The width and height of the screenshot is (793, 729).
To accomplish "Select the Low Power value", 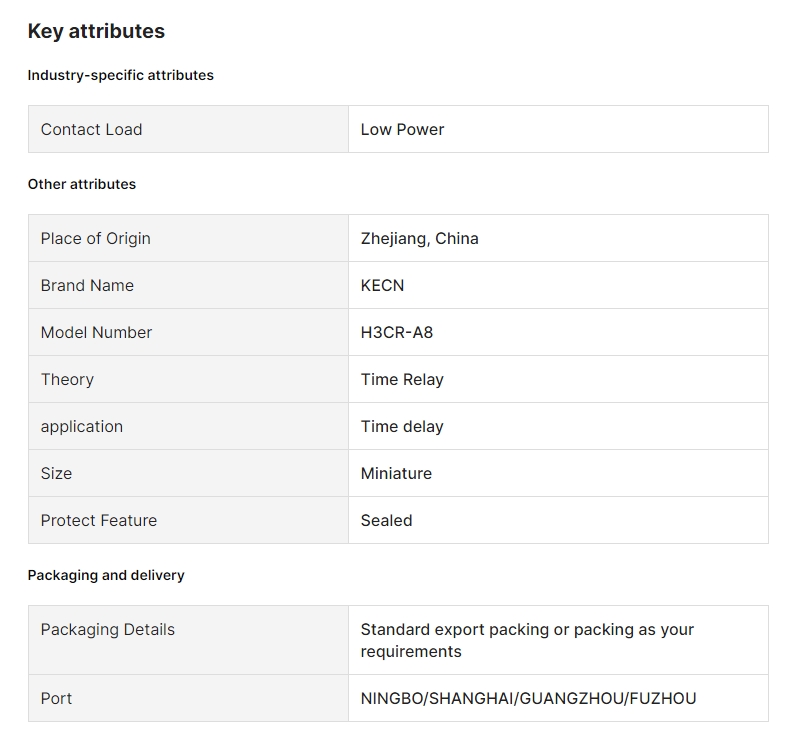I will pyautogui.click(x=402, y=130).
